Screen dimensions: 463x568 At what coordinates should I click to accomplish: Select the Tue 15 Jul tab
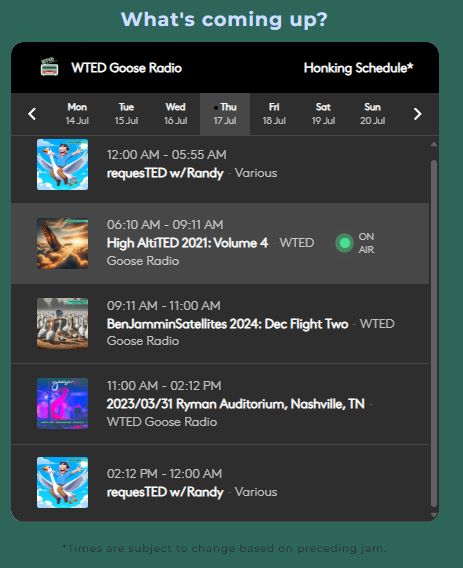[x=126, y=114]
